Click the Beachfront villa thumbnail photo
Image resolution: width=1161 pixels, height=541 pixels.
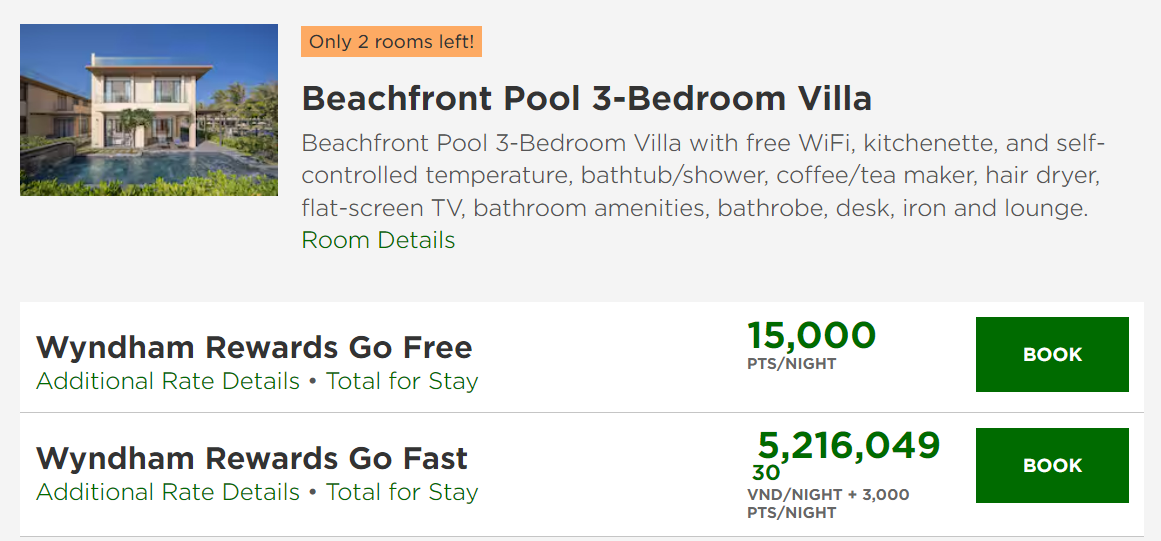pos(149,110)
